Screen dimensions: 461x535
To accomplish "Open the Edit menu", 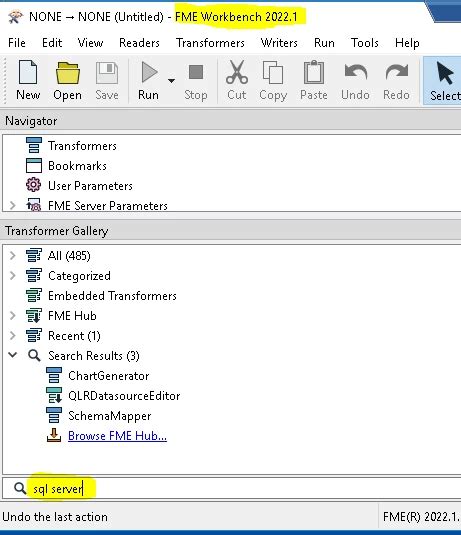I will (52, 43).
